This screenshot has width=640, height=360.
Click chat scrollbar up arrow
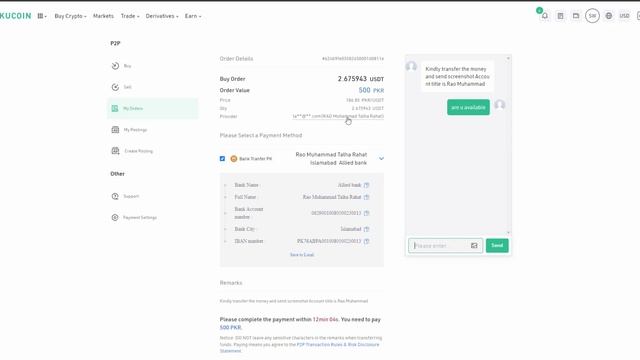[508, 58]
